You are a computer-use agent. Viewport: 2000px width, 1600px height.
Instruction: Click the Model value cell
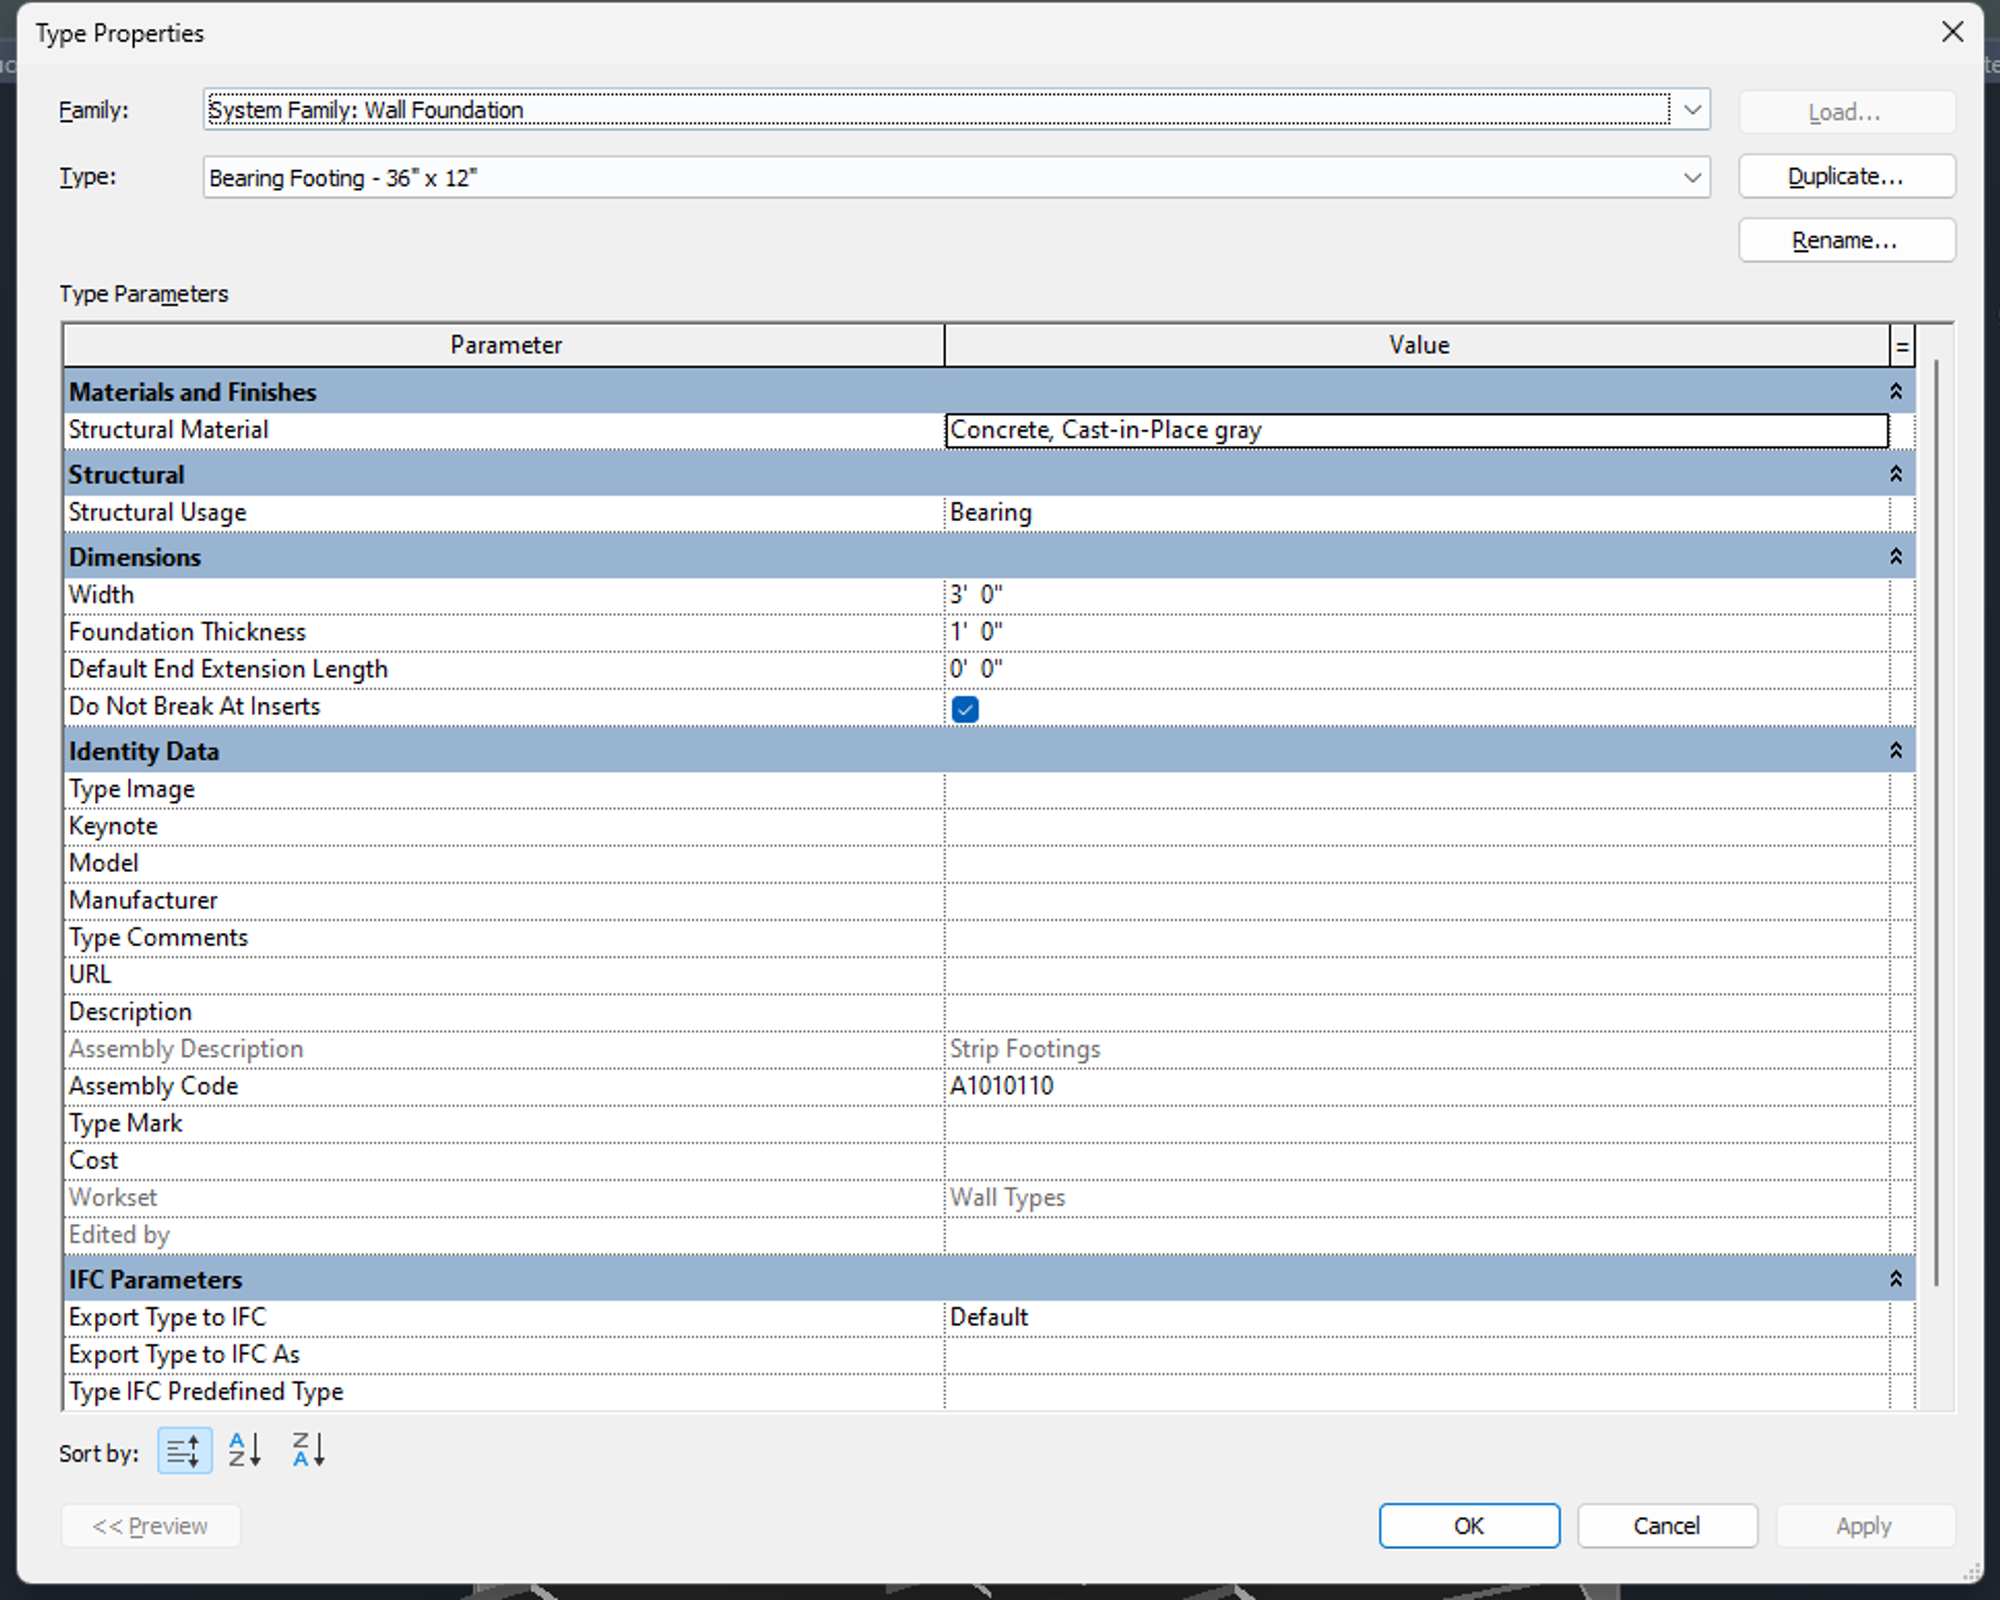click(x=1416, y=864)
